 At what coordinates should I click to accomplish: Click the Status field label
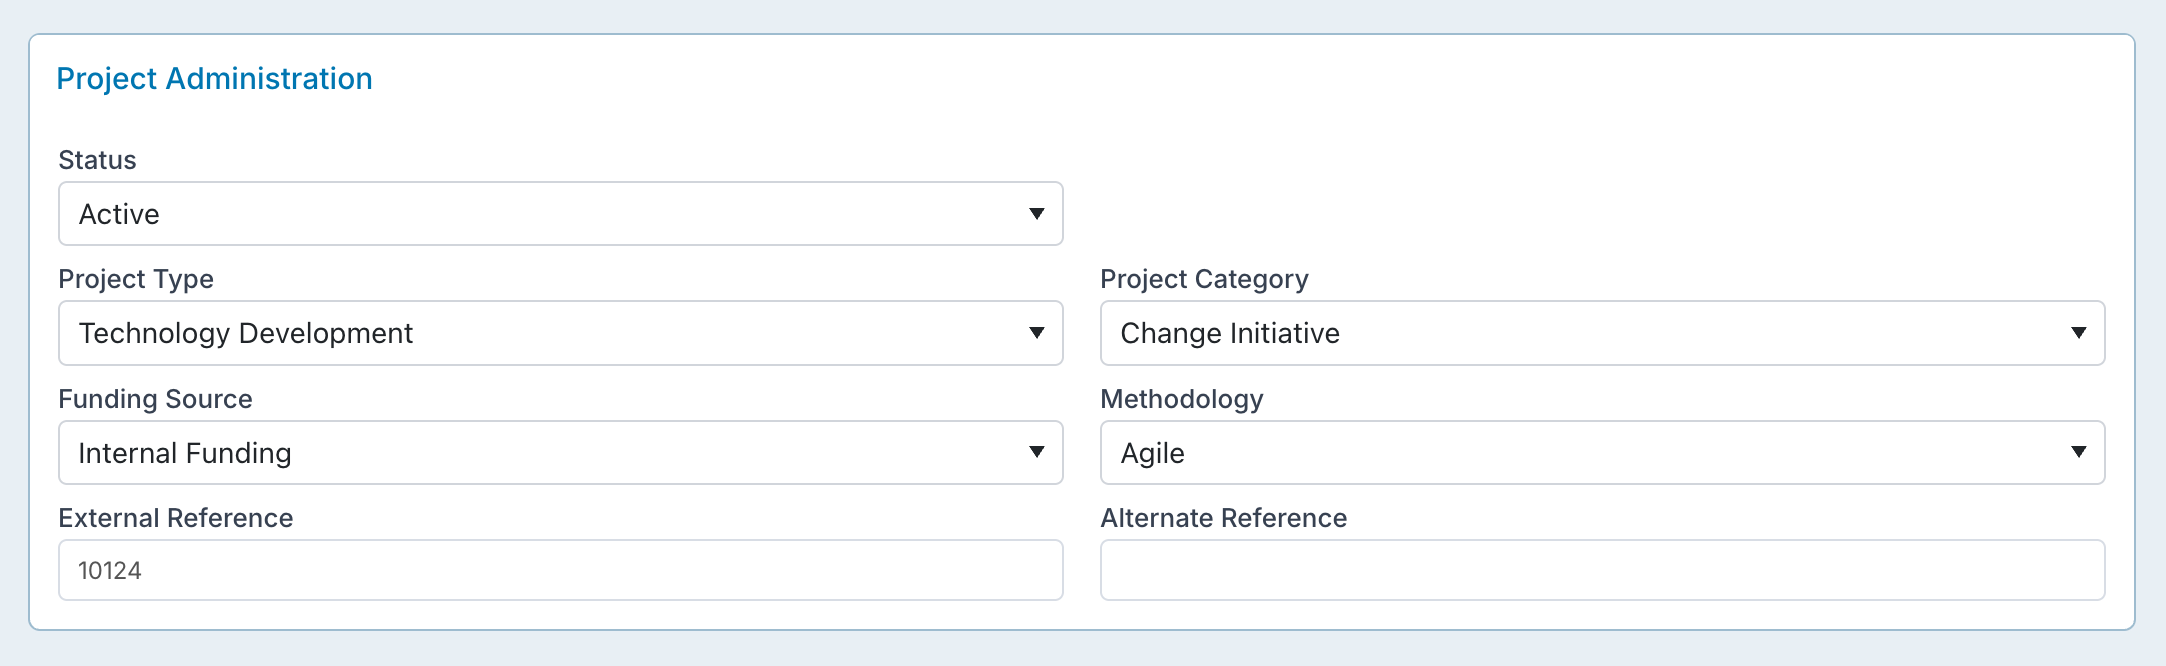coord(97,160)
